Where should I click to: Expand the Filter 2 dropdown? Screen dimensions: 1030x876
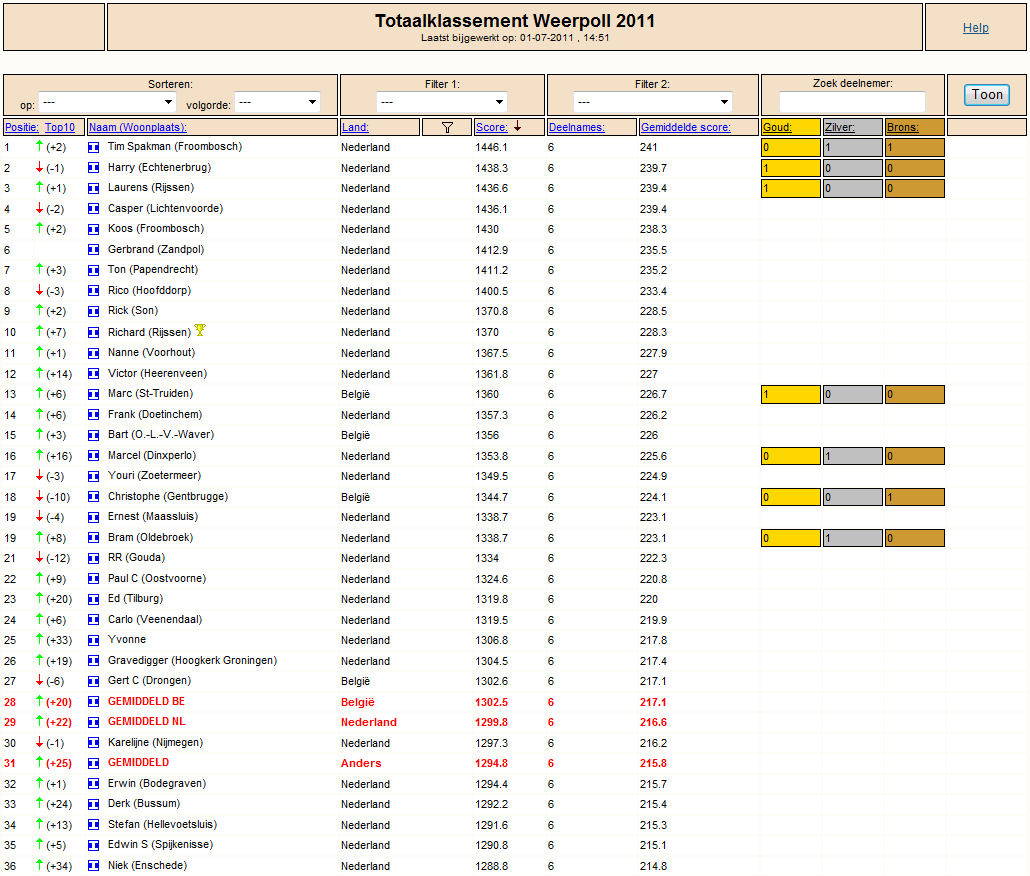(x=652, y=102)
